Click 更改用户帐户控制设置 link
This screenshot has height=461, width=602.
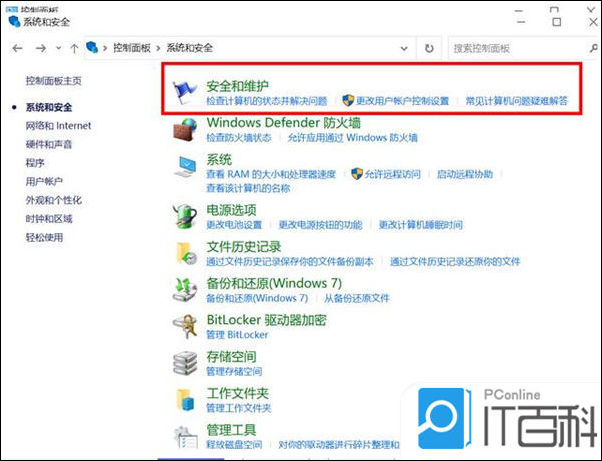click(x=402, y=101)
